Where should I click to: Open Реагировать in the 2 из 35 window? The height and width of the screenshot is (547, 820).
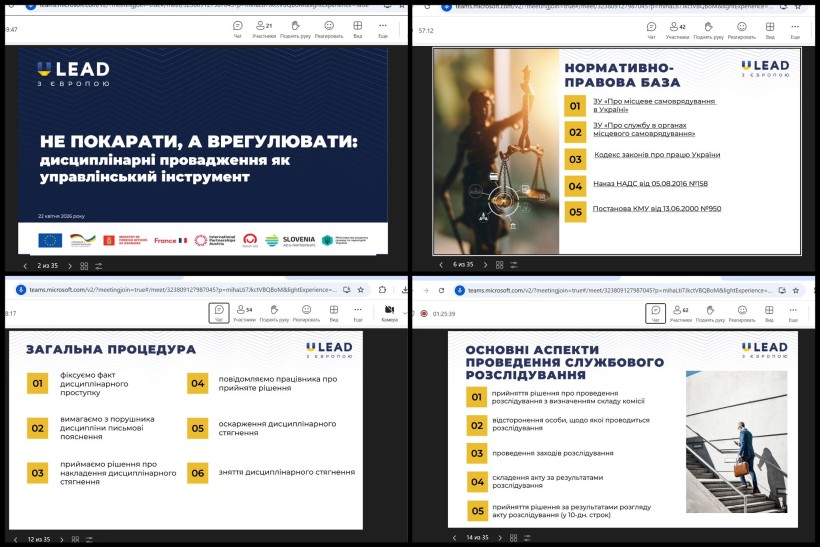pyautogui.click(x=329, y=29)
